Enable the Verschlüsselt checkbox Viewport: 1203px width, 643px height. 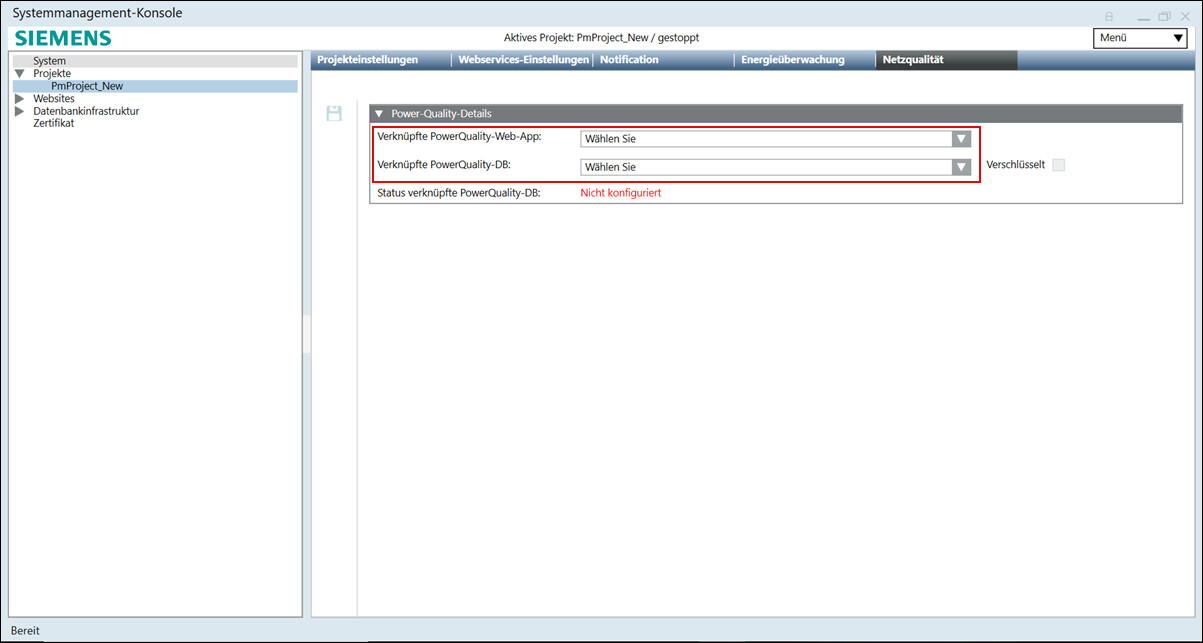[1058, 165]
